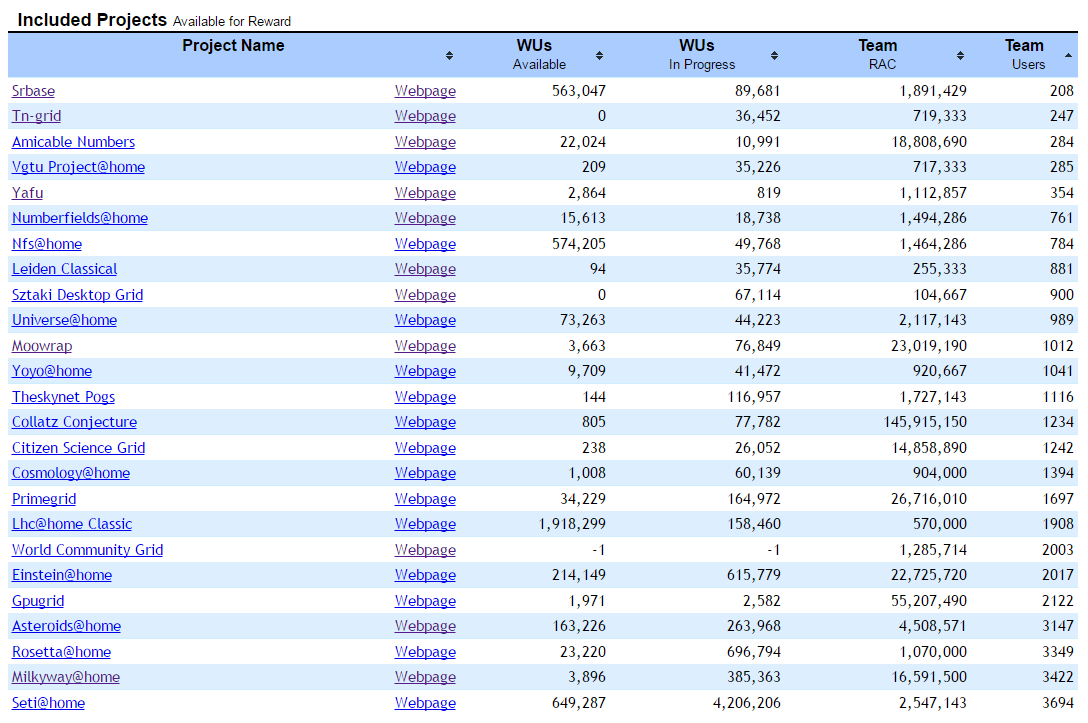1088x723 pixels.
Task: Open the World Community Grid project
Action: pos(87,550)
